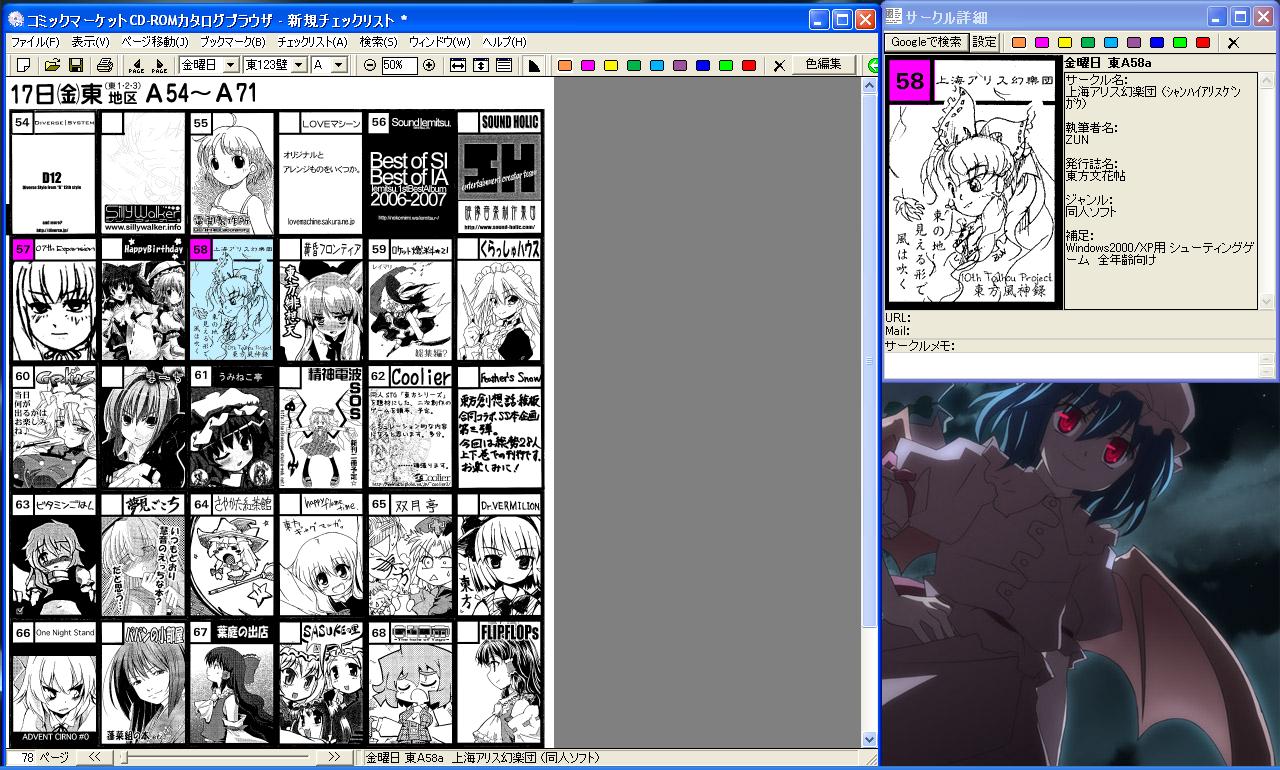Zoom out with the minus magnifier icon

click(370, 65)
